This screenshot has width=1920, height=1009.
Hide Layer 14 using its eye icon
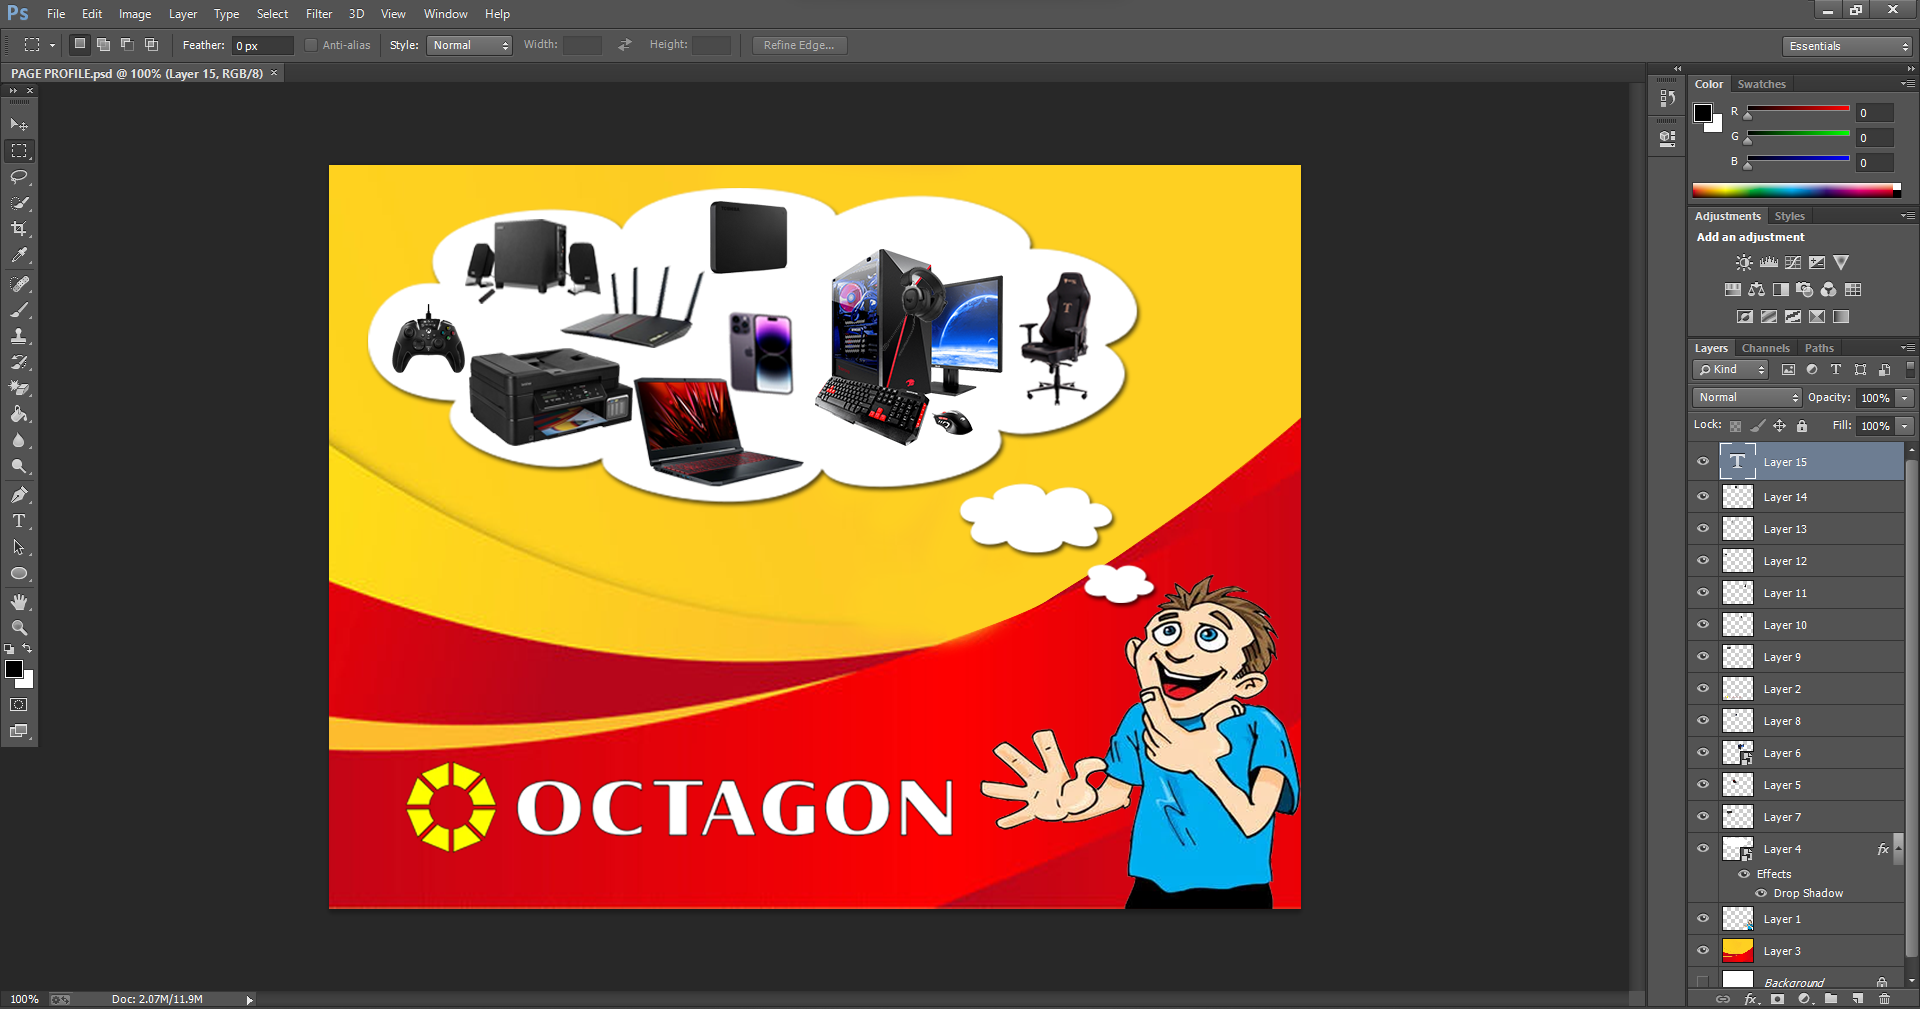[1703, 496]
